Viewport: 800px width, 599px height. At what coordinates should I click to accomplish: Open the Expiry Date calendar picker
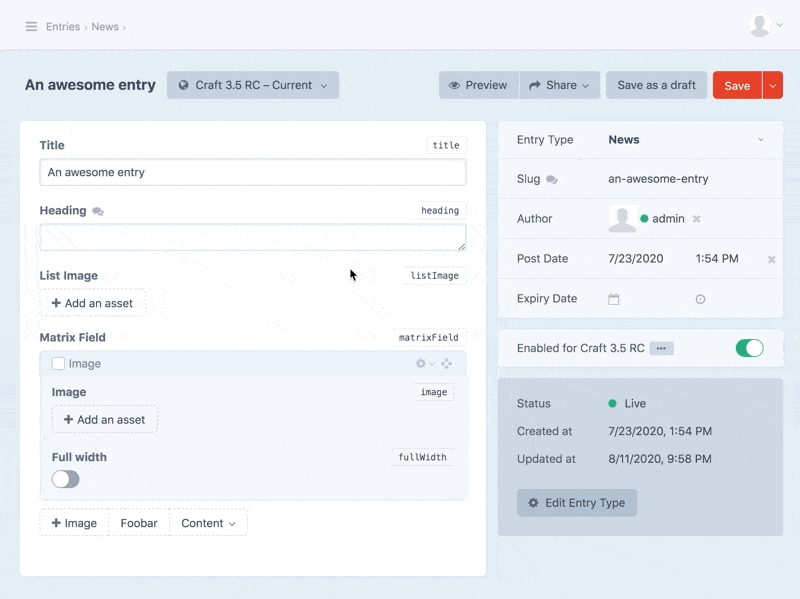(614, 299)
